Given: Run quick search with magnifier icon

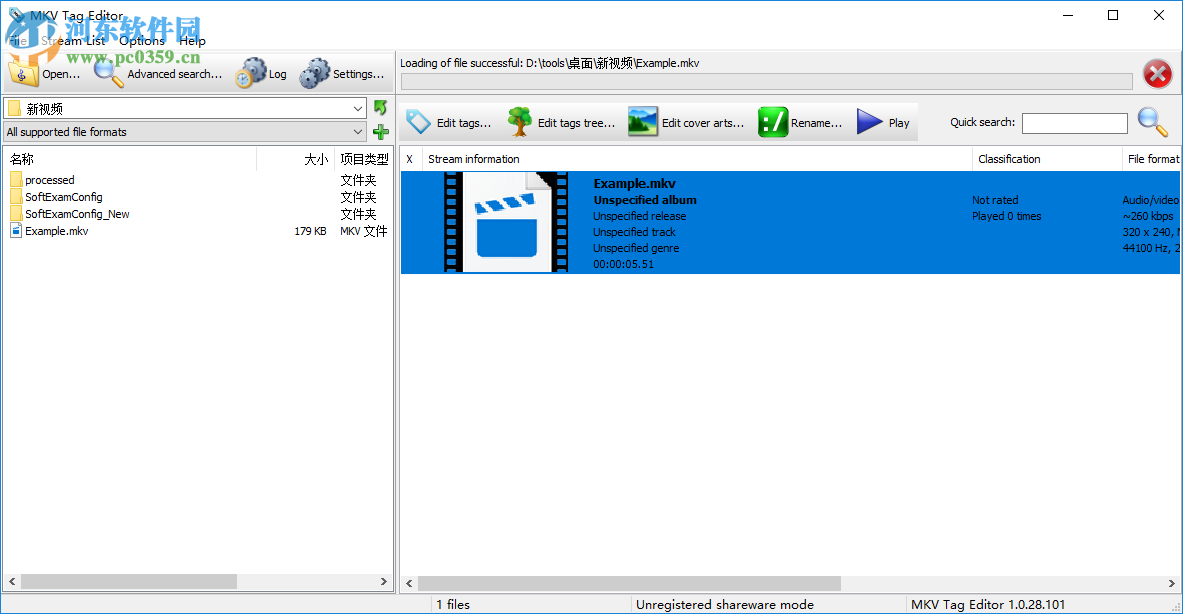Looking at the screenshot, I should 1151,121.
